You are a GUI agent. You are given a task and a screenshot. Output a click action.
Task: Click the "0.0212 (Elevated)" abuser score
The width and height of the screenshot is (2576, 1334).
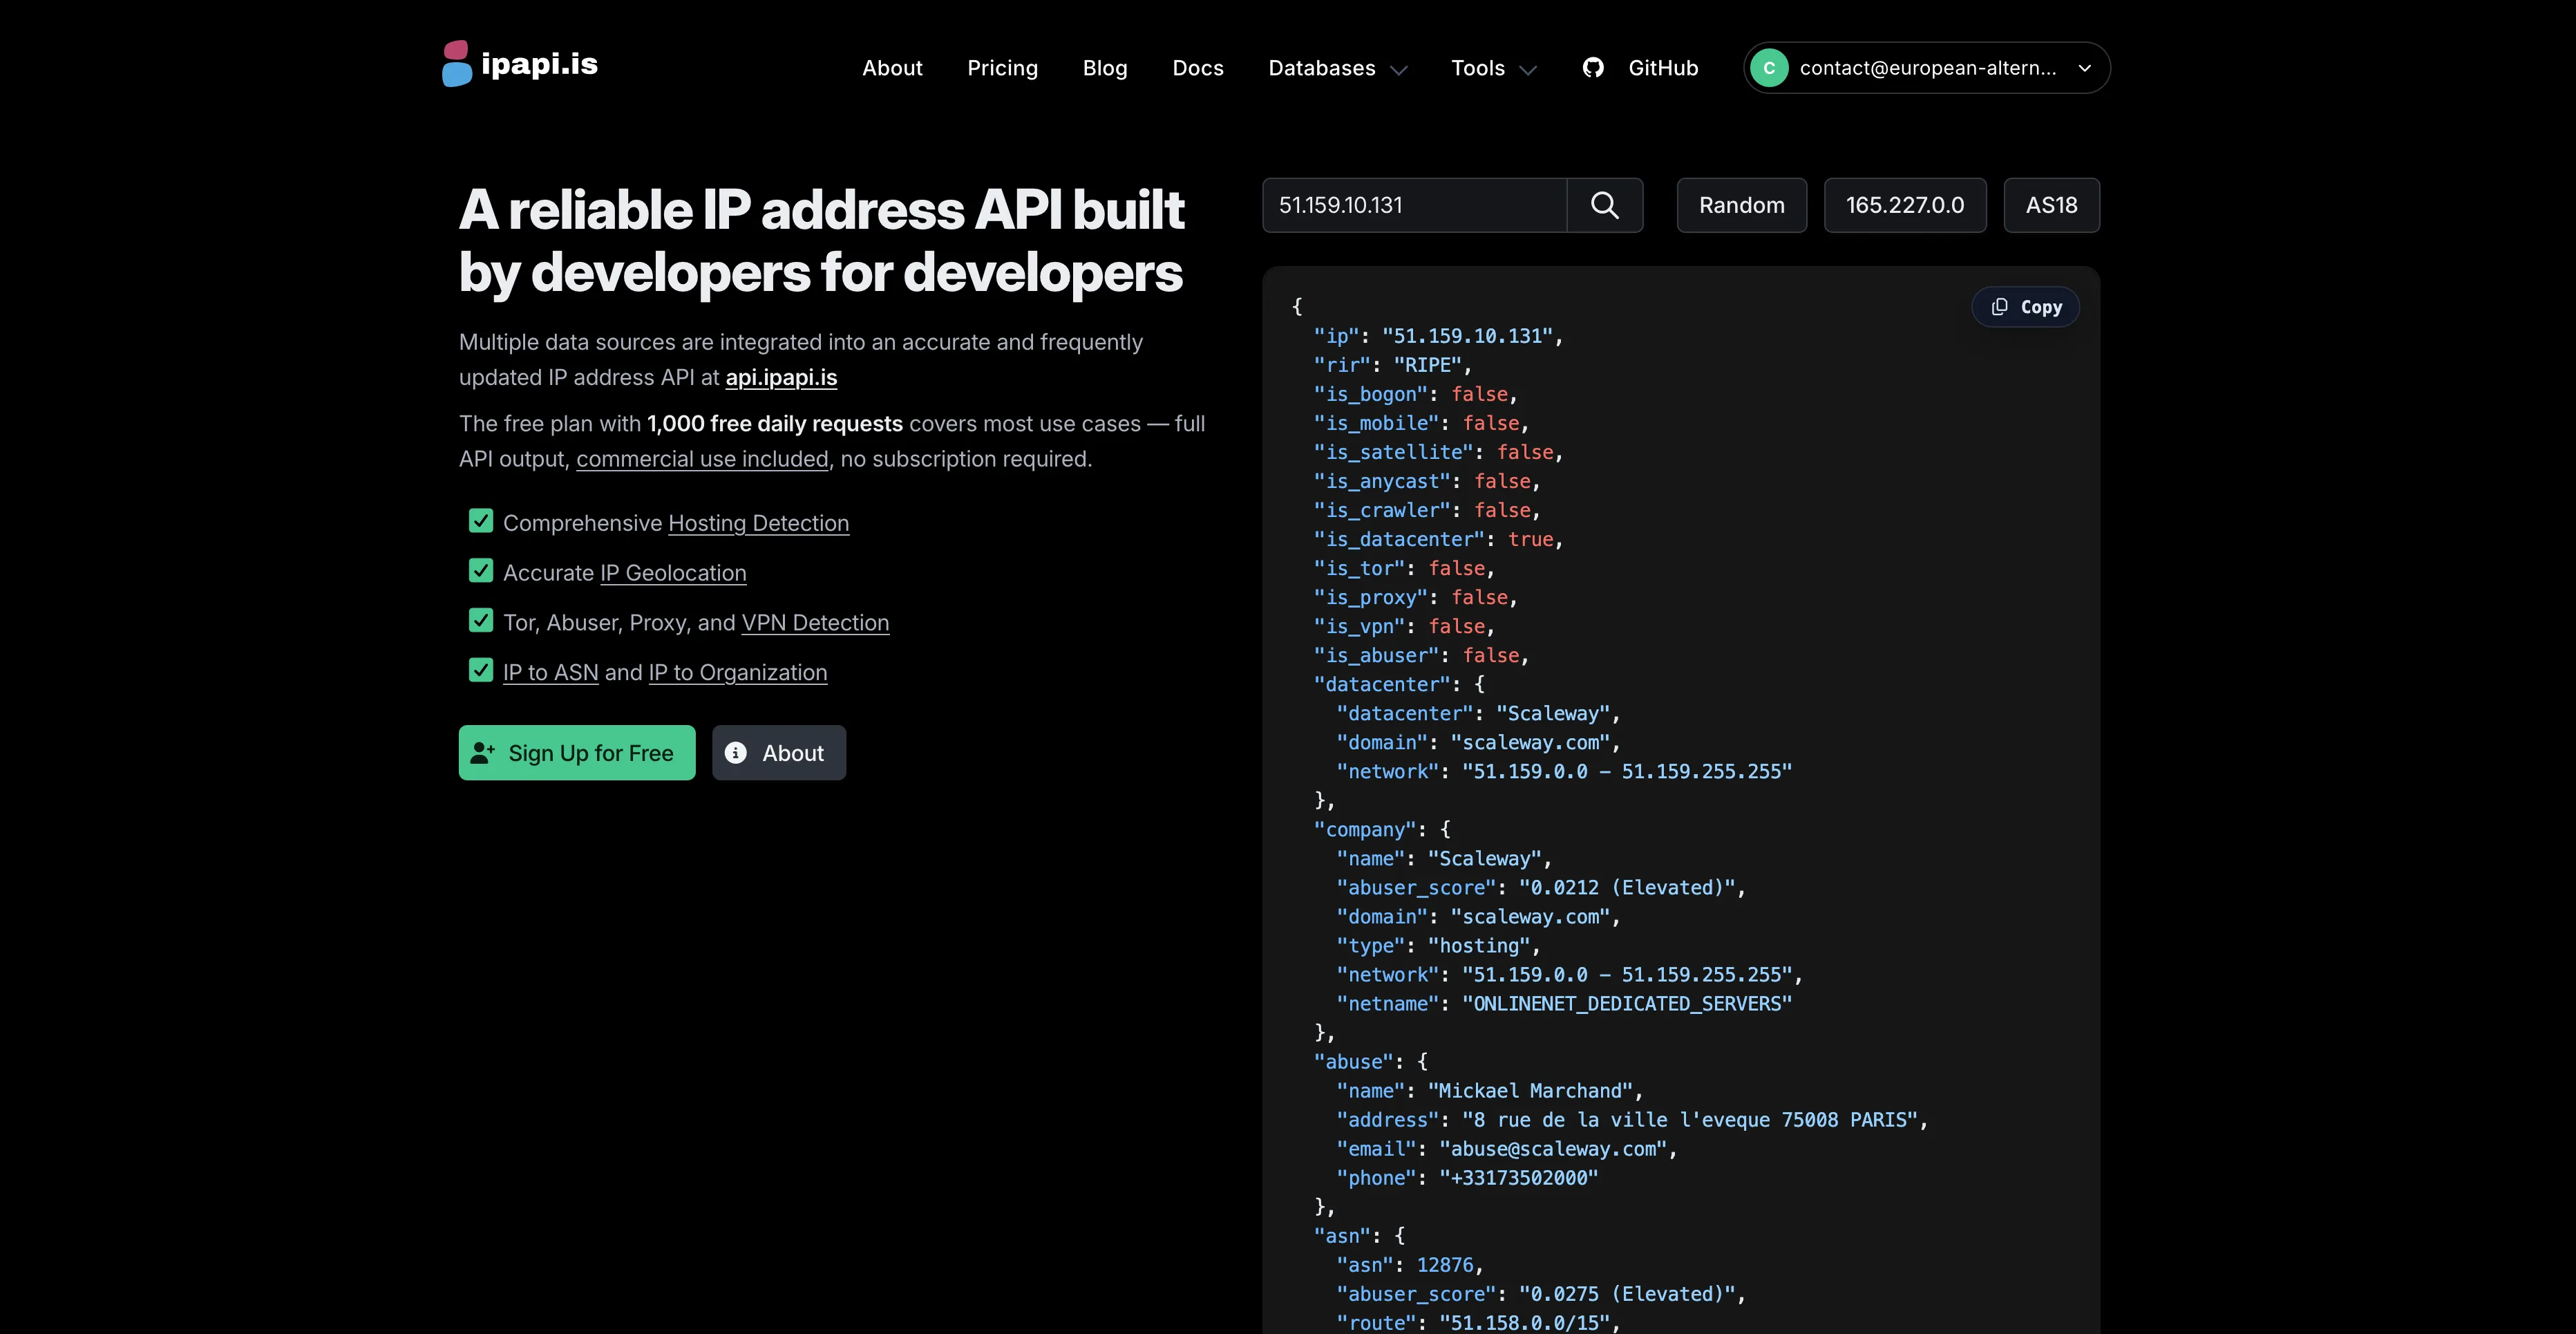pos(1627,888)
